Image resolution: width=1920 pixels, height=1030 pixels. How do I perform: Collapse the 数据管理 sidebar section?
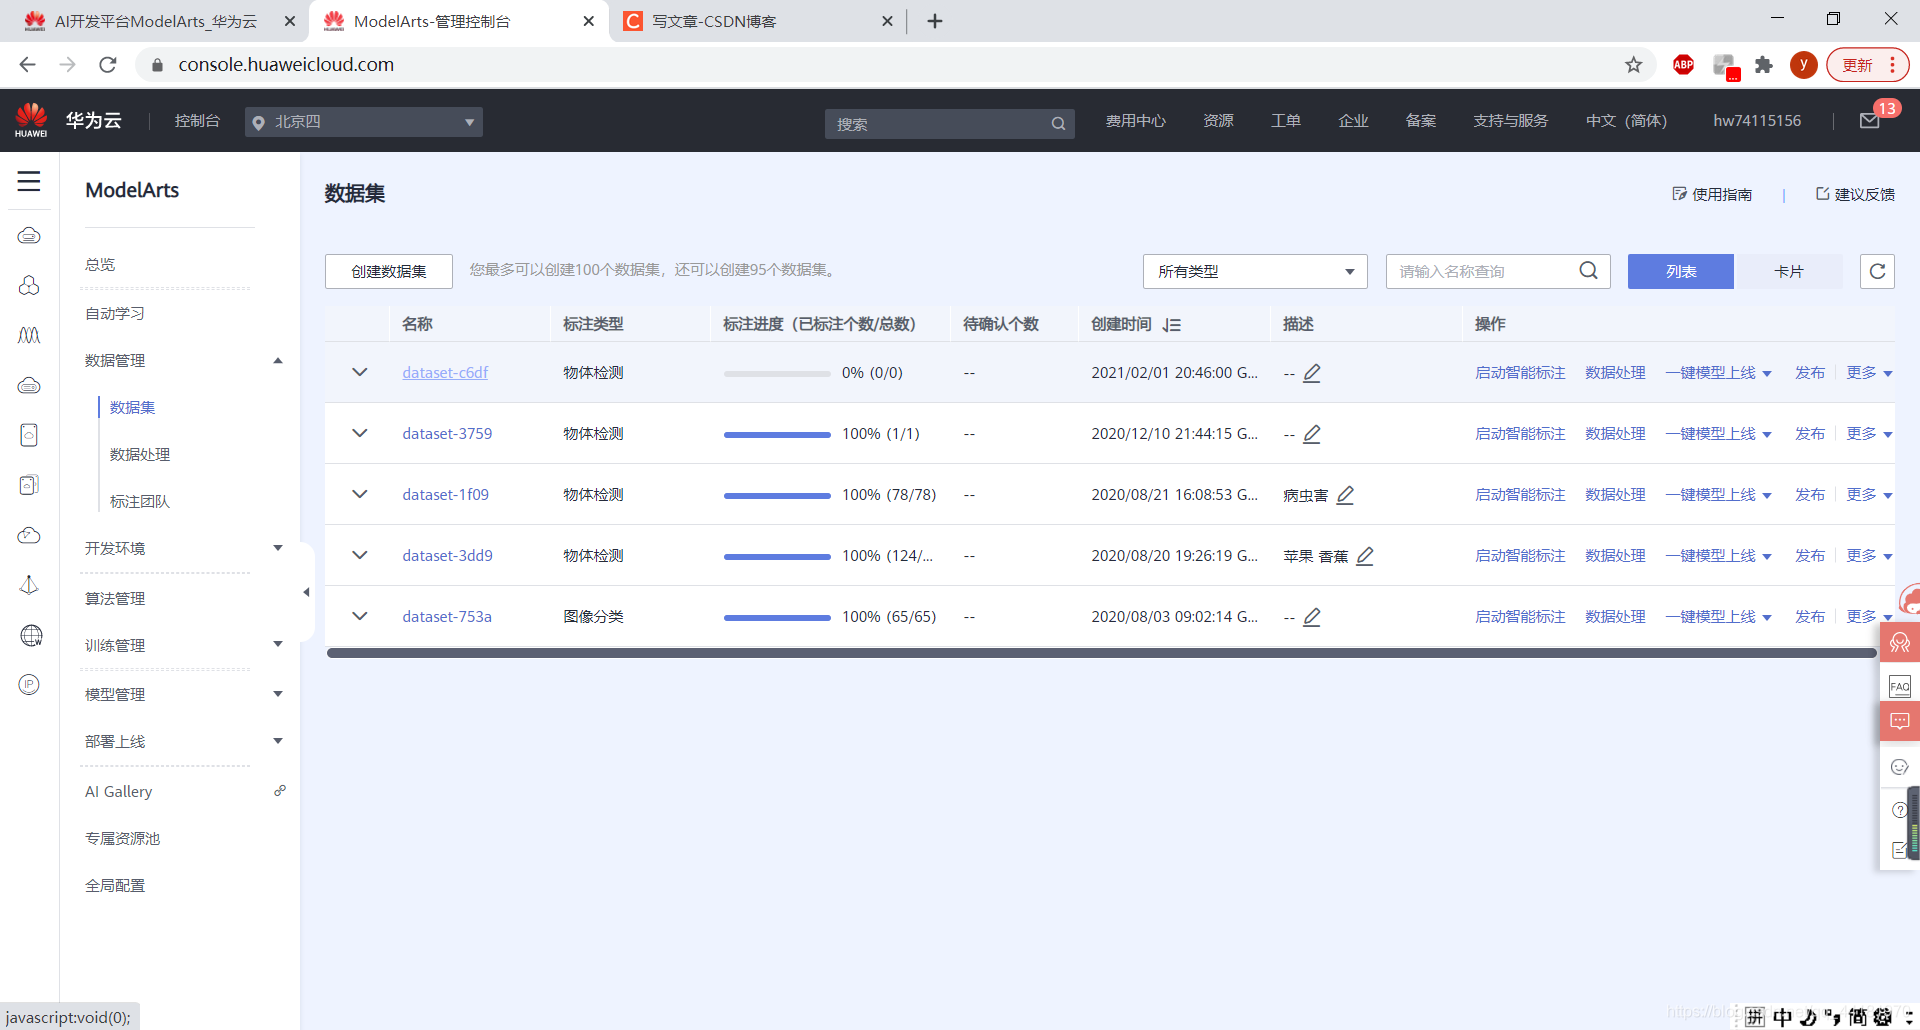pos(278,360)
